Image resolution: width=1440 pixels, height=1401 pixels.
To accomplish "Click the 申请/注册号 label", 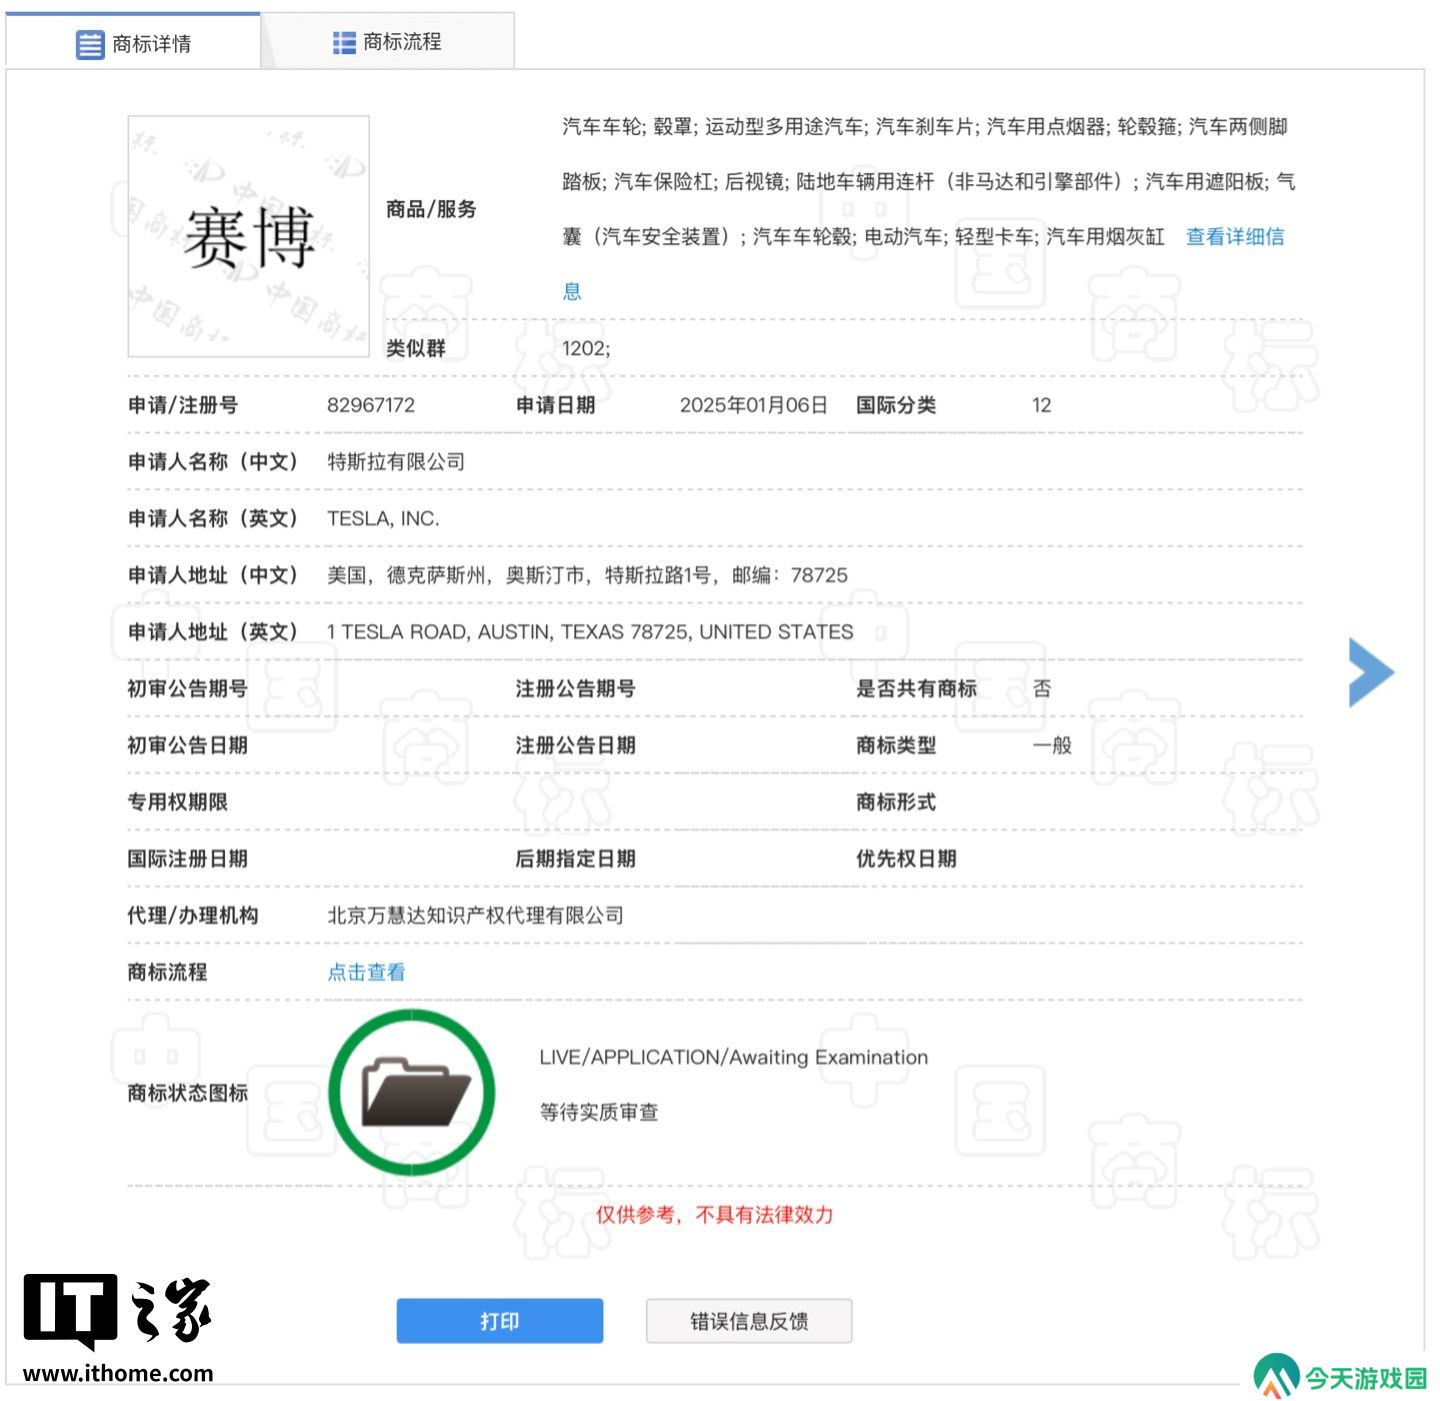I will (183, 405).
